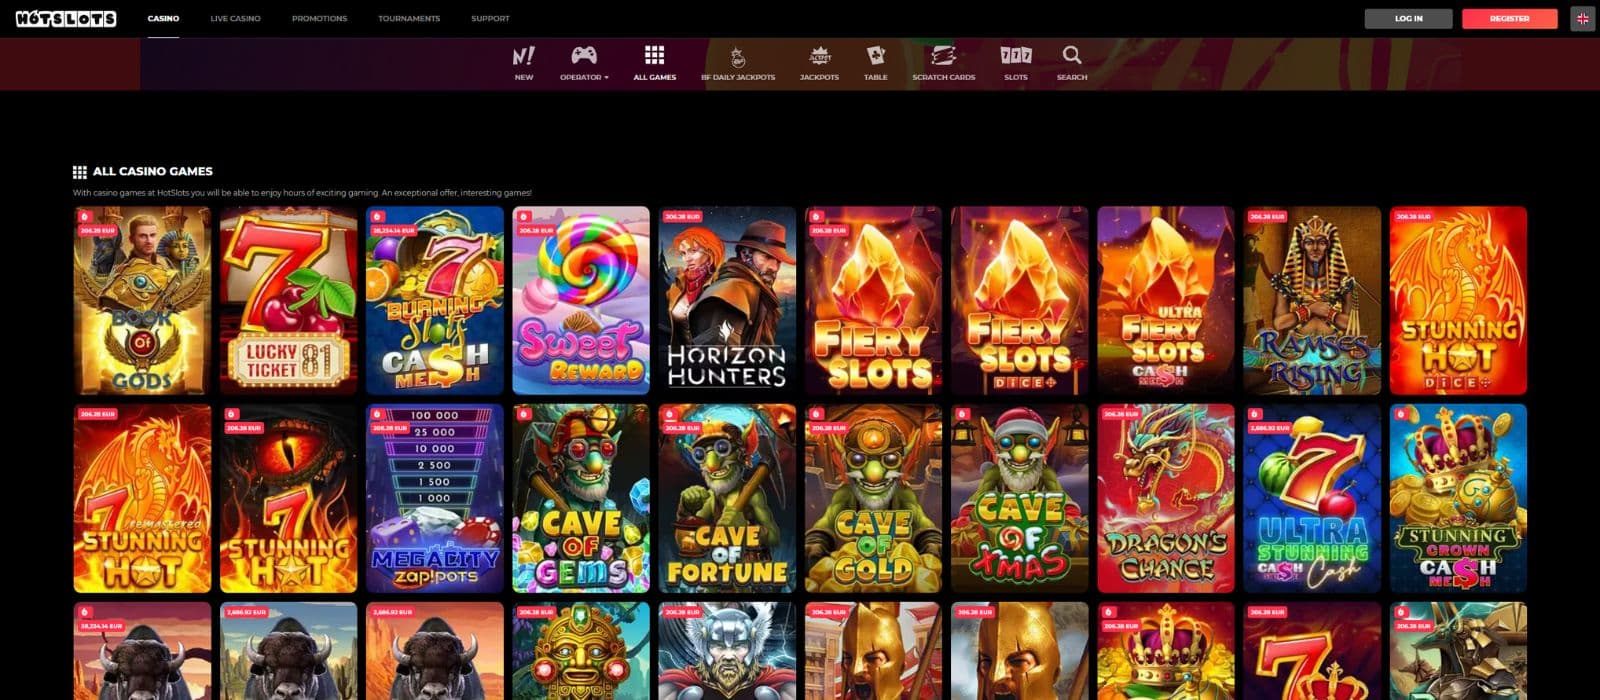
Task: Open the language flag selector
Action: [x=1582, y=18]
